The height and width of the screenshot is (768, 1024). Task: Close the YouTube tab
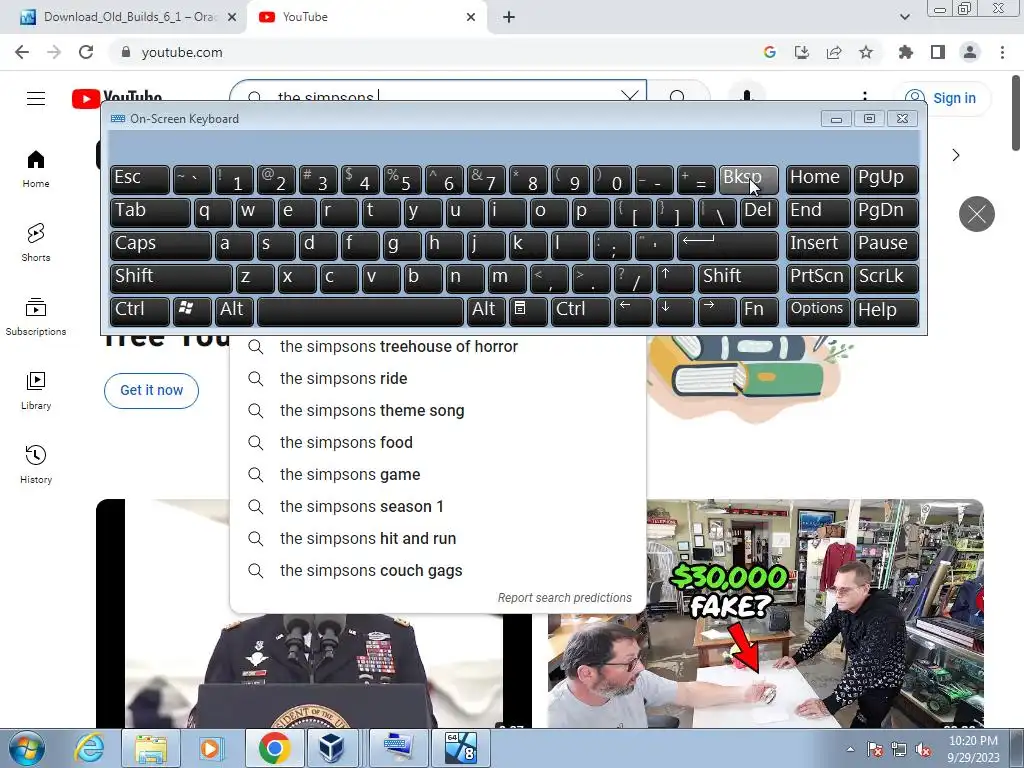471,18
